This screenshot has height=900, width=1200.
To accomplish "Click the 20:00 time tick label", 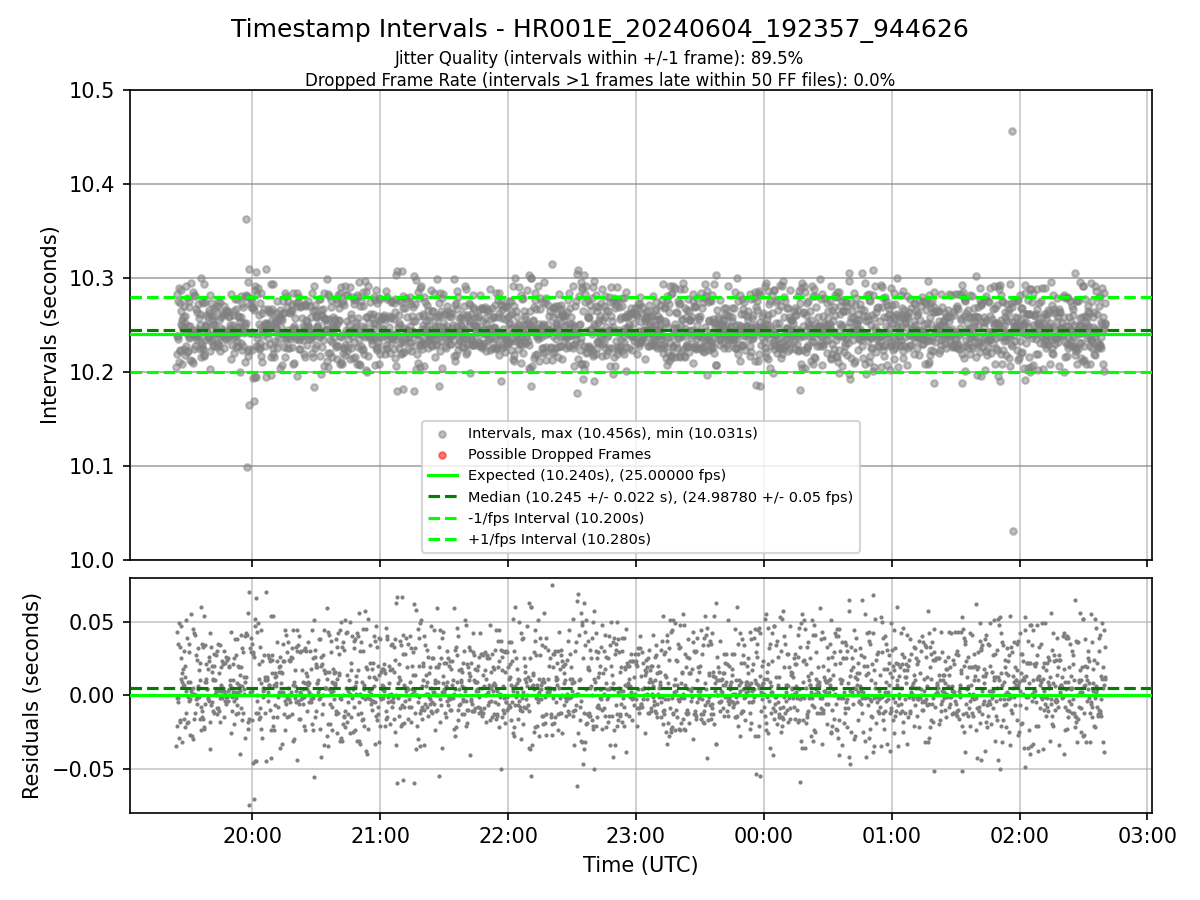I will pos(251,836).
